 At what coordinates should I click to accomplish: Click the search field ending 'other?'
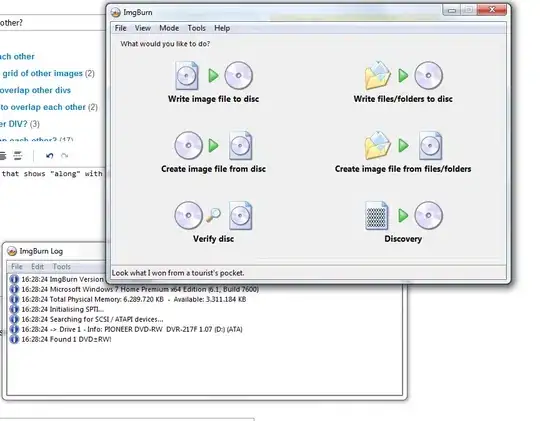coord(52,23)
